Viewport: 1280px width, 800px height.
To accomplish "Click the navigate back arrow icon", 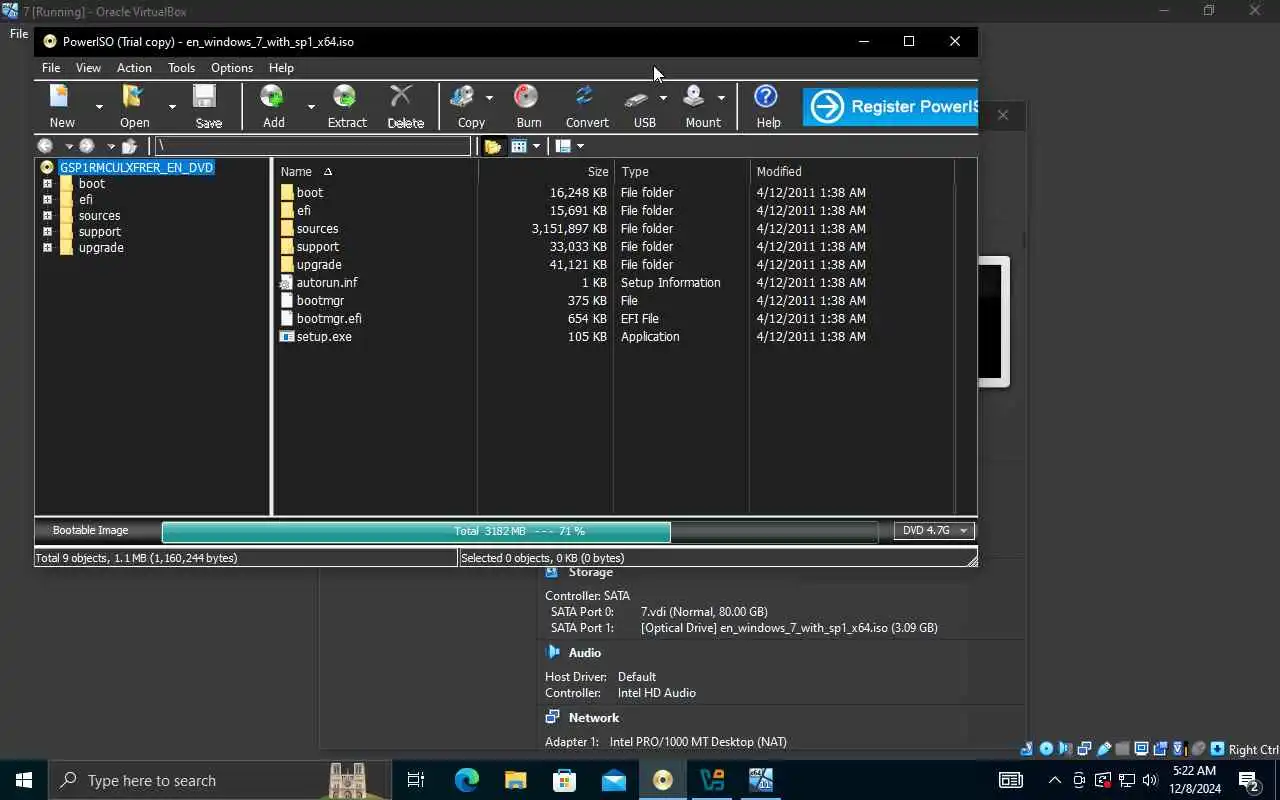I will 45,146.
